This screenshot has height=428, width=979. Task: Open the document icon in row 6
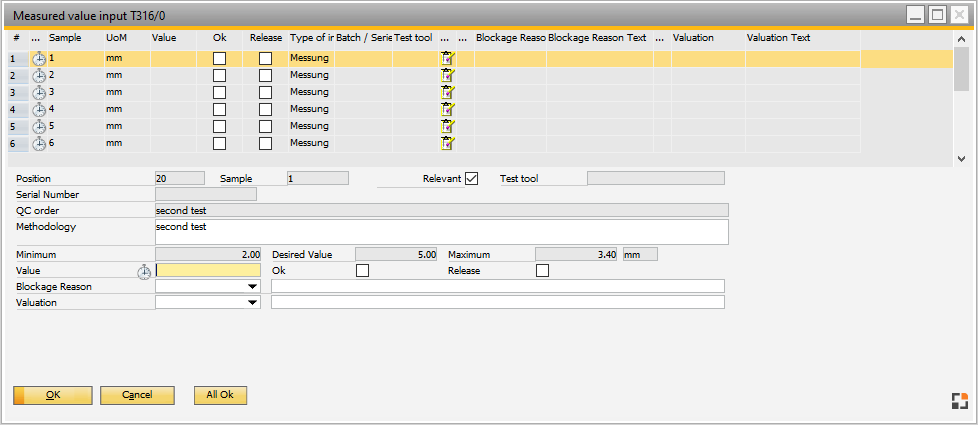coord(448,144)
